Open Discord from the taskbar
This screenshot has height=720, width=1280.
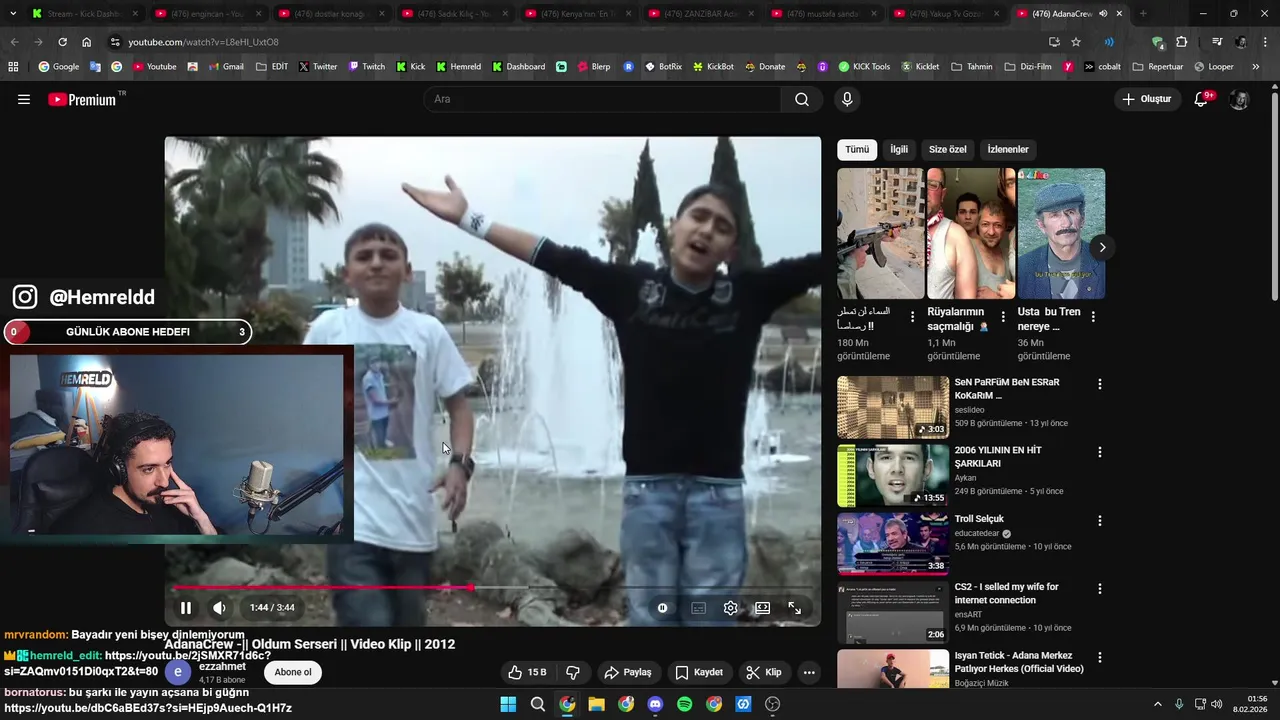[655, 704]
